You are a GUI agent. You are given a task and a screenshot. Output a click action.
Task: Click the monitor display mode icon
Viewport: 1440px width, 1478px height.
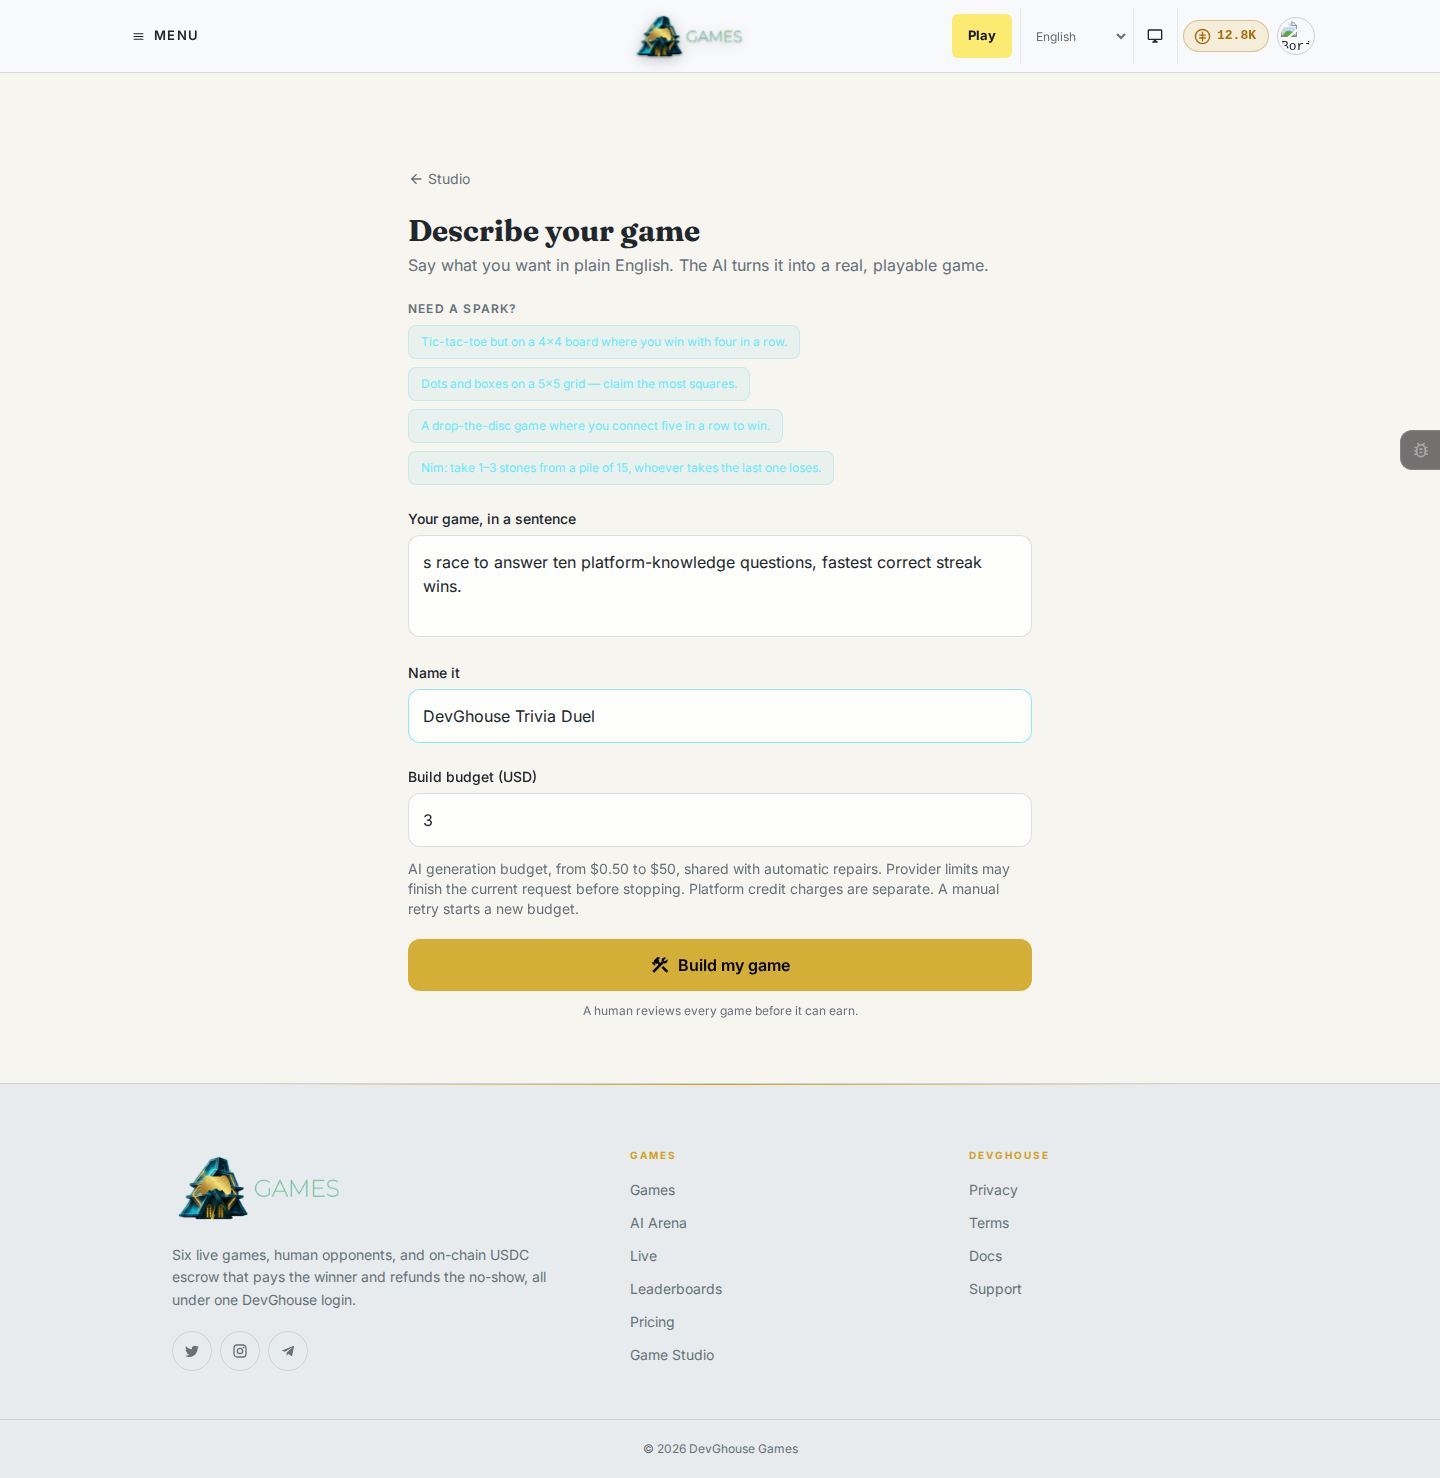point(1155,36)
